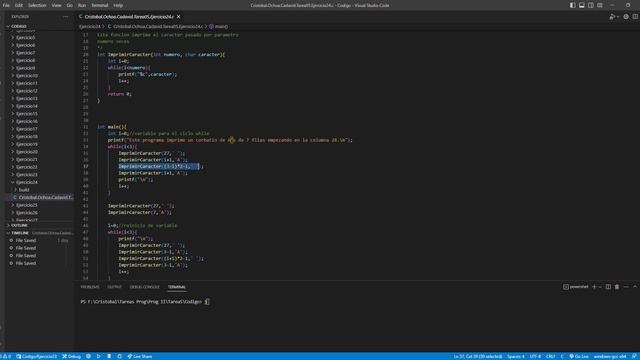Image resolution: width=640 pixels, height=360 pixels.
Task: Switch to the OUTPUT panel tab
Action: [114, 287]
